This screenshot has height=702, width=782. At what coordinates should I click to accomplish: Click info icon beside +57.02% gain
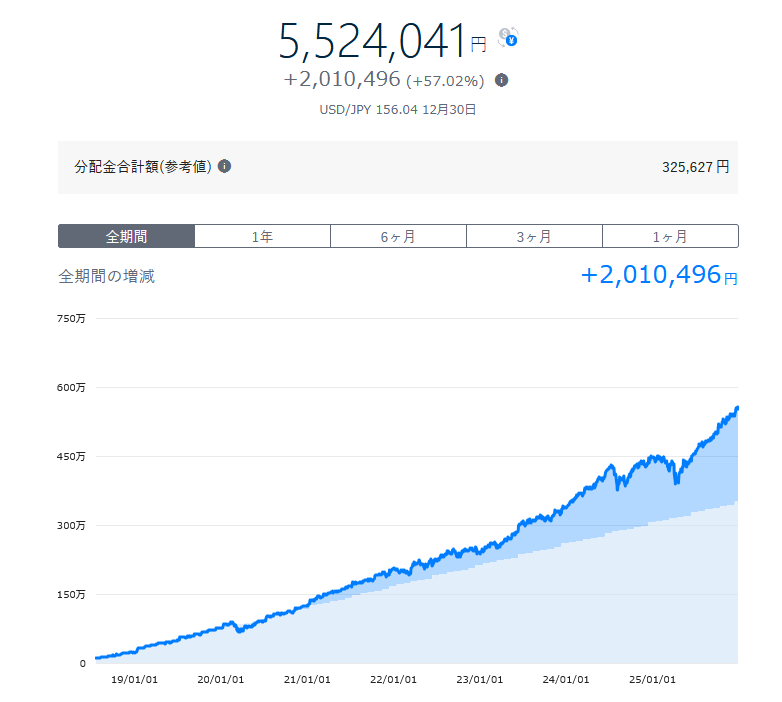pyautogui.click(x=501, y=80)
